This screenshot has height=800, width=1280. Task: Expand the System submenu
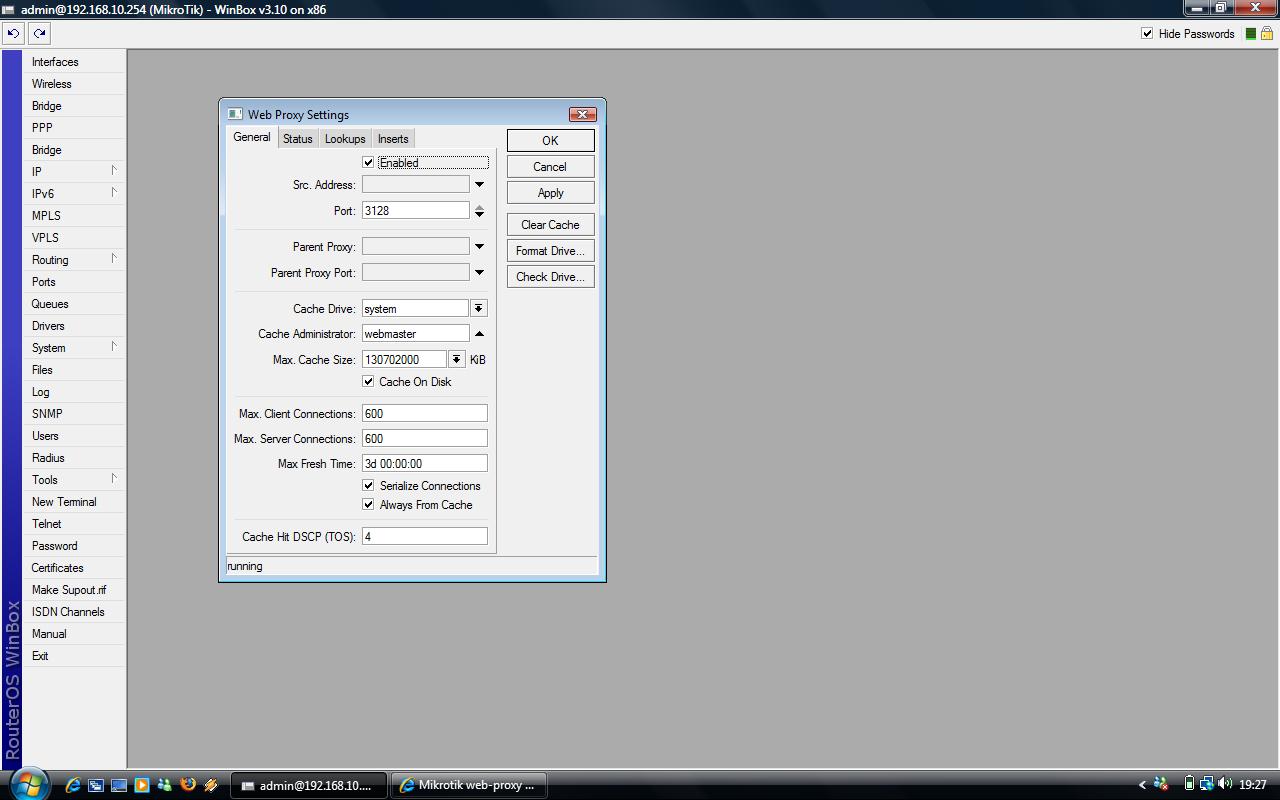[x=114, y=346]
